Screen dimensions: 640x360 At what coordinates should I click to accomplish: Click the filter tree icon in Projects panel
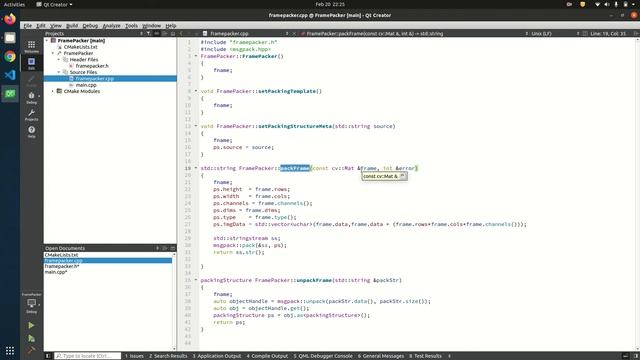tap(149, 33)
